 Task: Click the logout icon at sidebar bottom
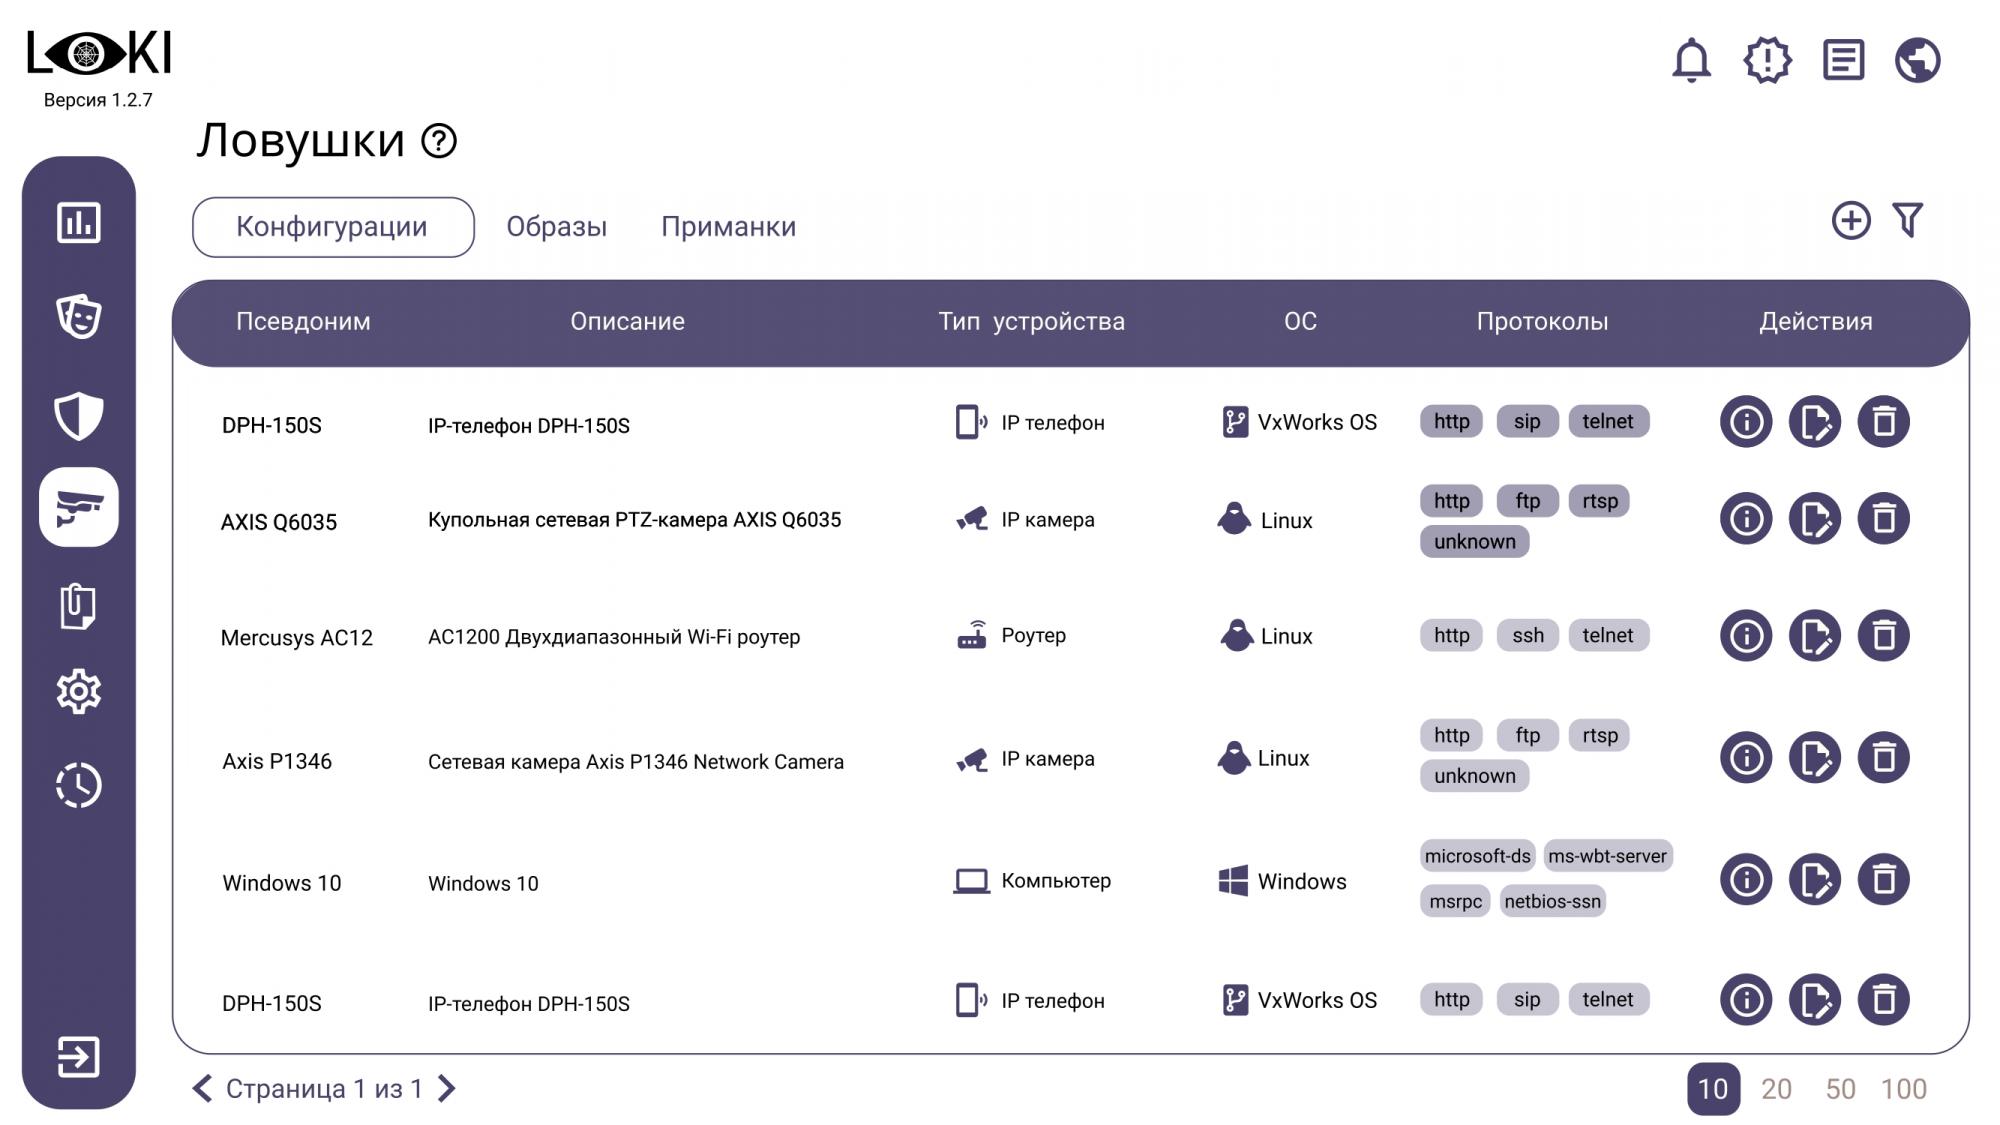[78, 1056]
